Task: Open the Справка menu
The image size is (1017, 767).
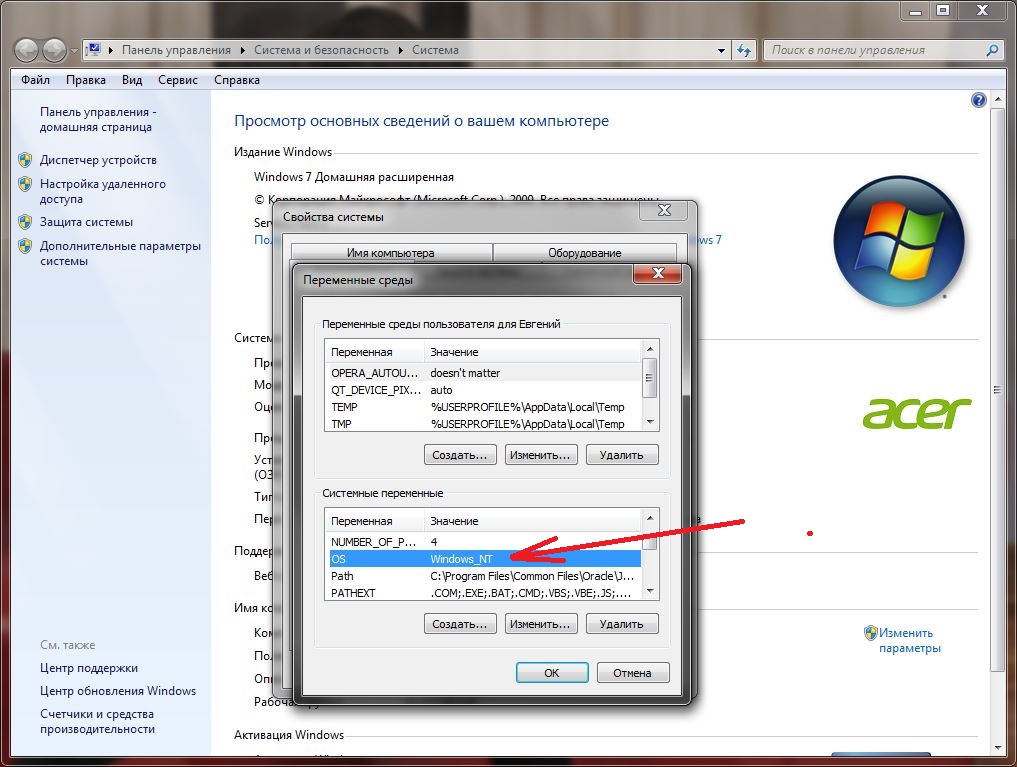Action: point(237,80)
